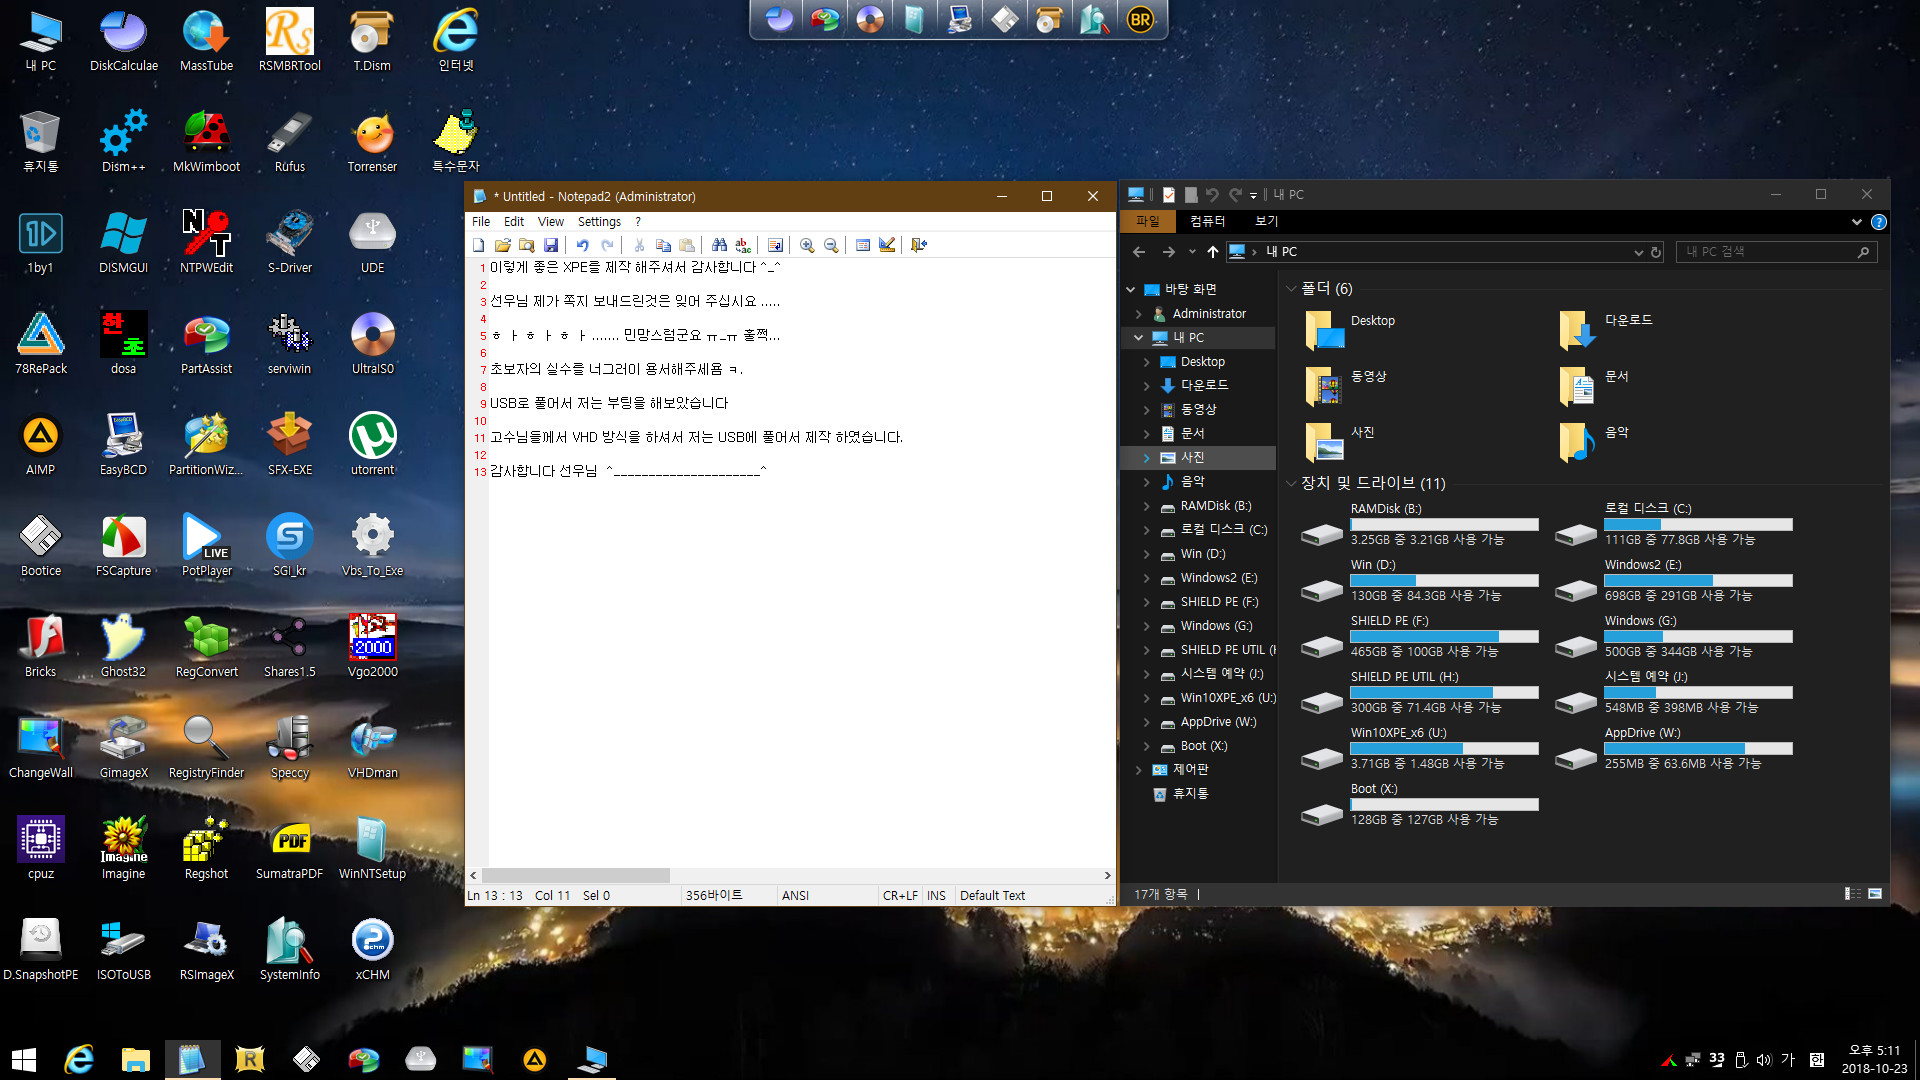The image size is (1920, 1080).
Task: Open the scheme selection icon in Notepad2
Action: pyautogui.click(x=863, y=245)
